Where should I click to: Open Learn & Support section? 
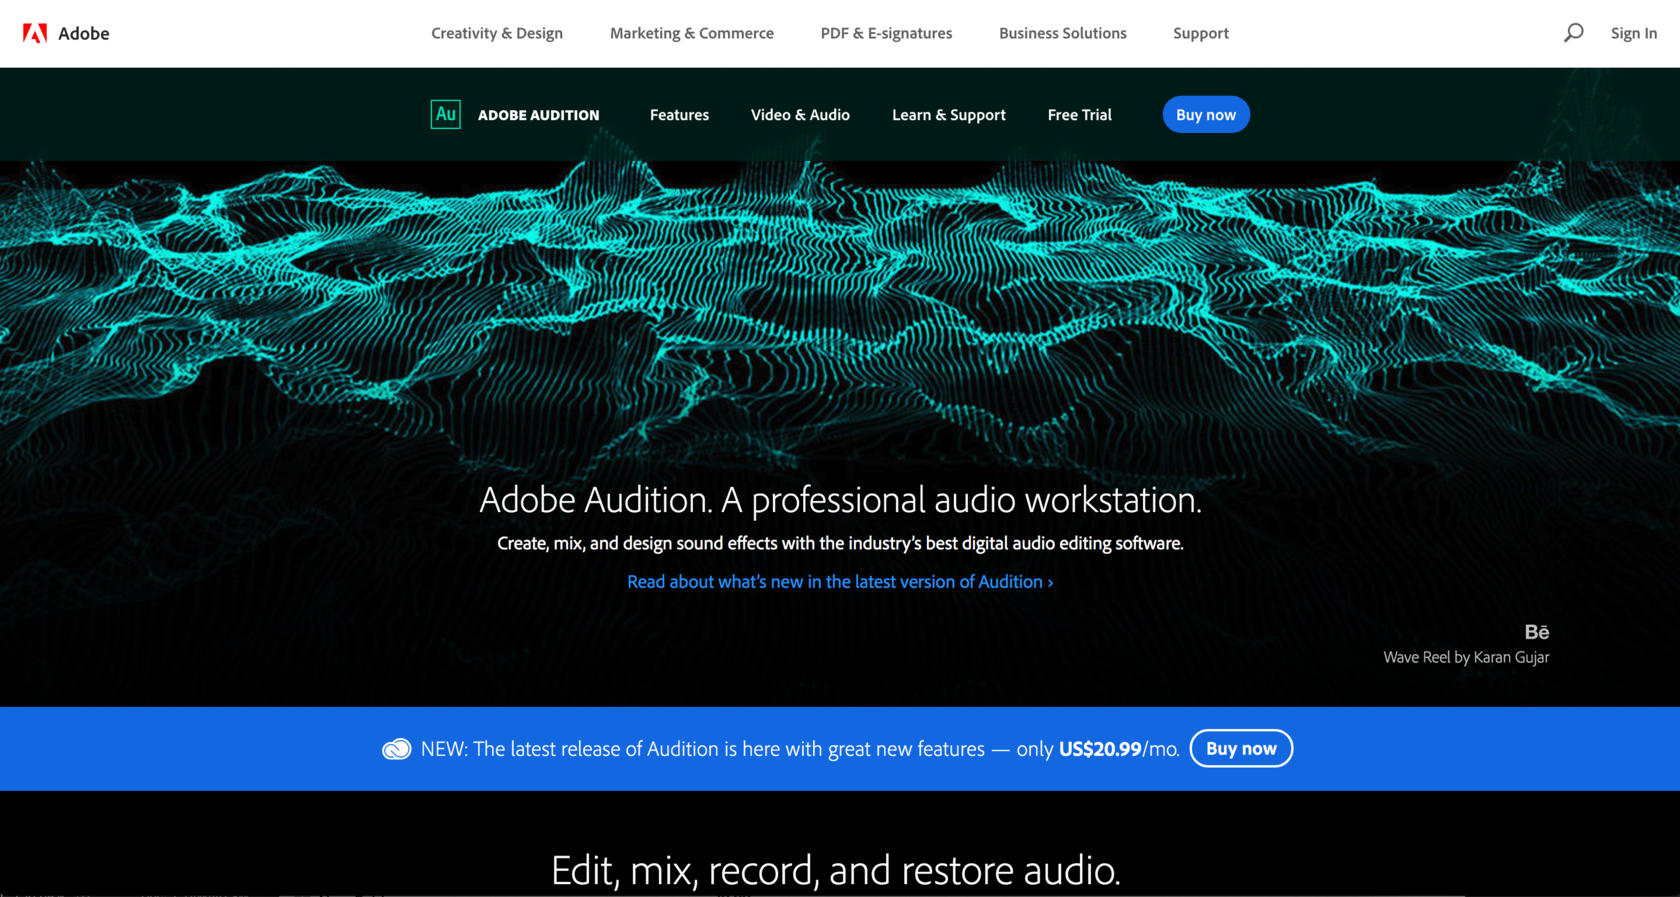949,115
